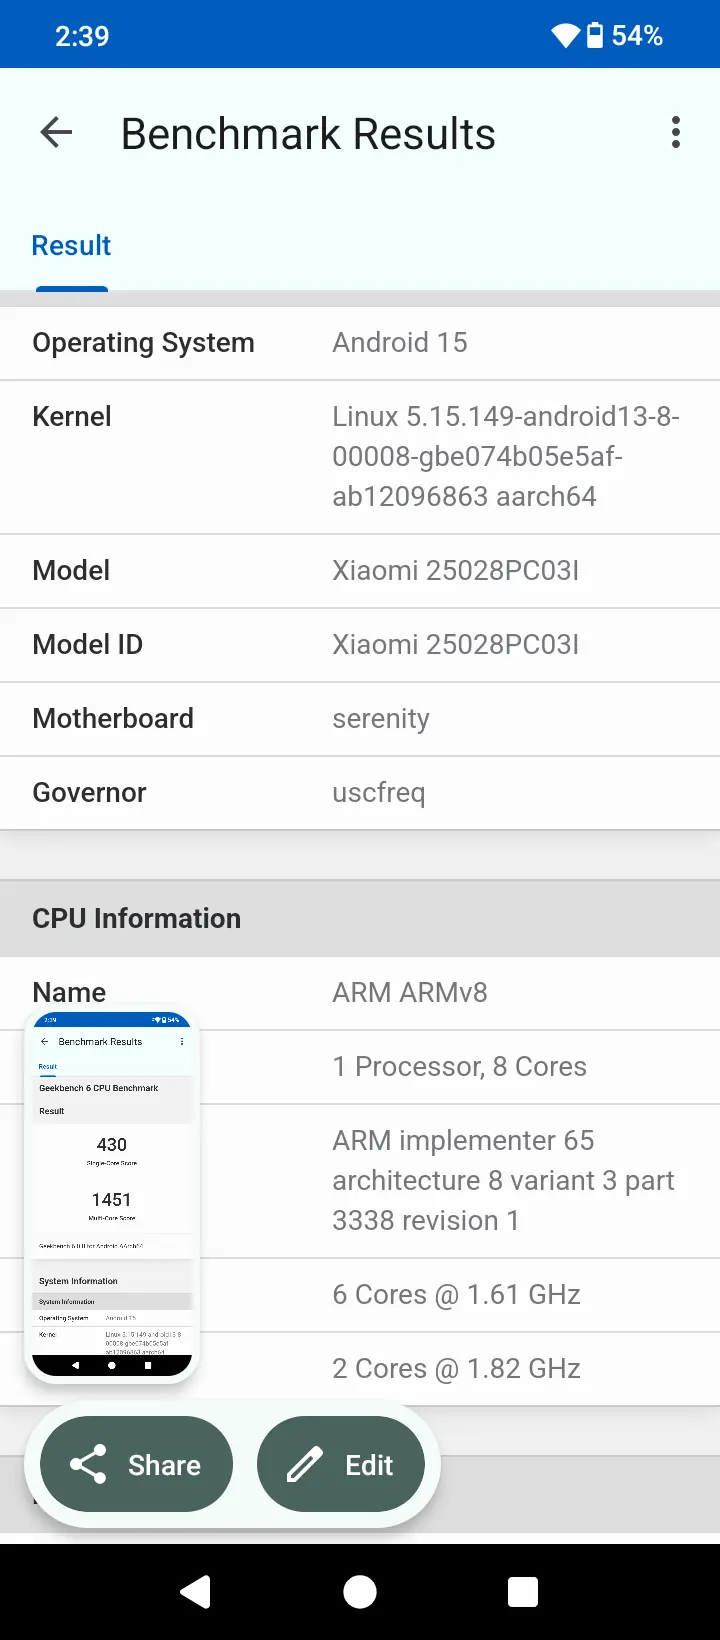Open the three-dot overflow menu

(676, 133)
